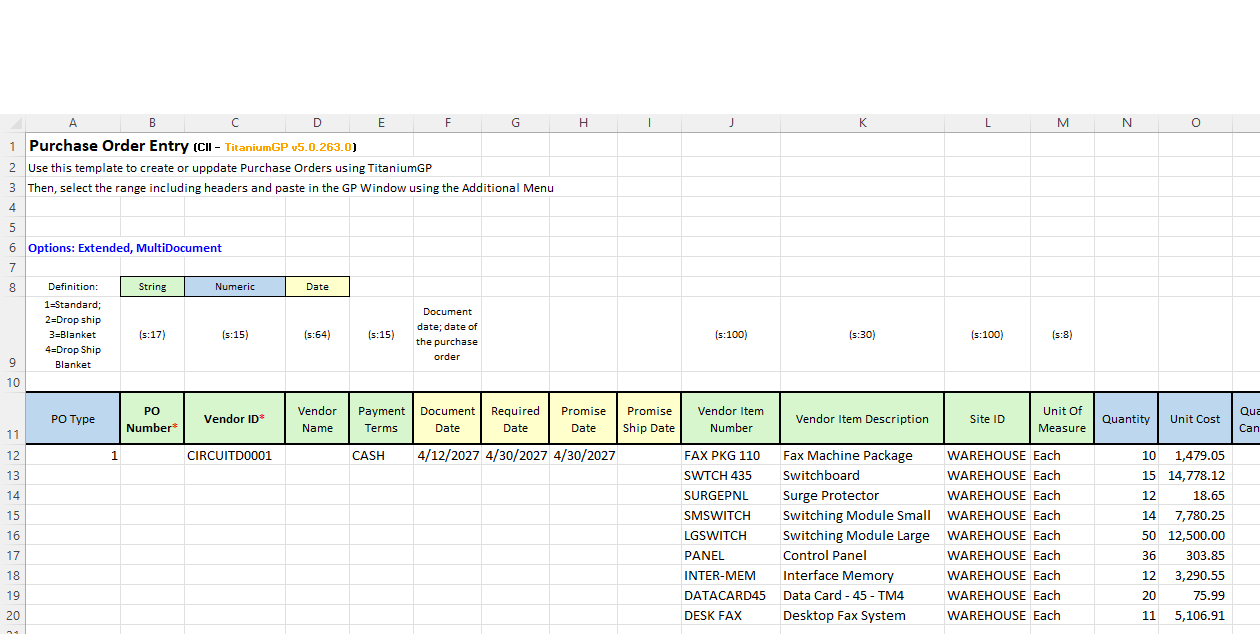Screen dimensions: 1260x634
Task: Click the SWTCH 435 item cell
Action: pos(731,475)
